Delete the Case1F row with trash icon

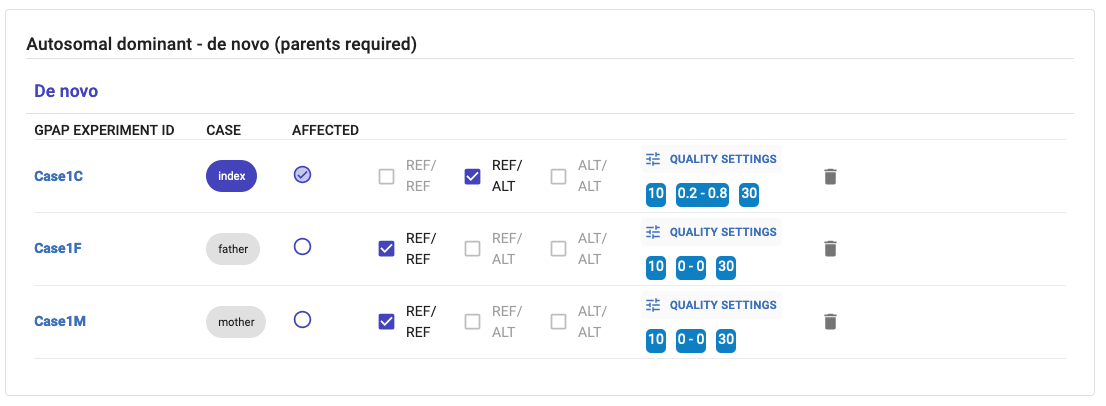click(x=830, y=249)
